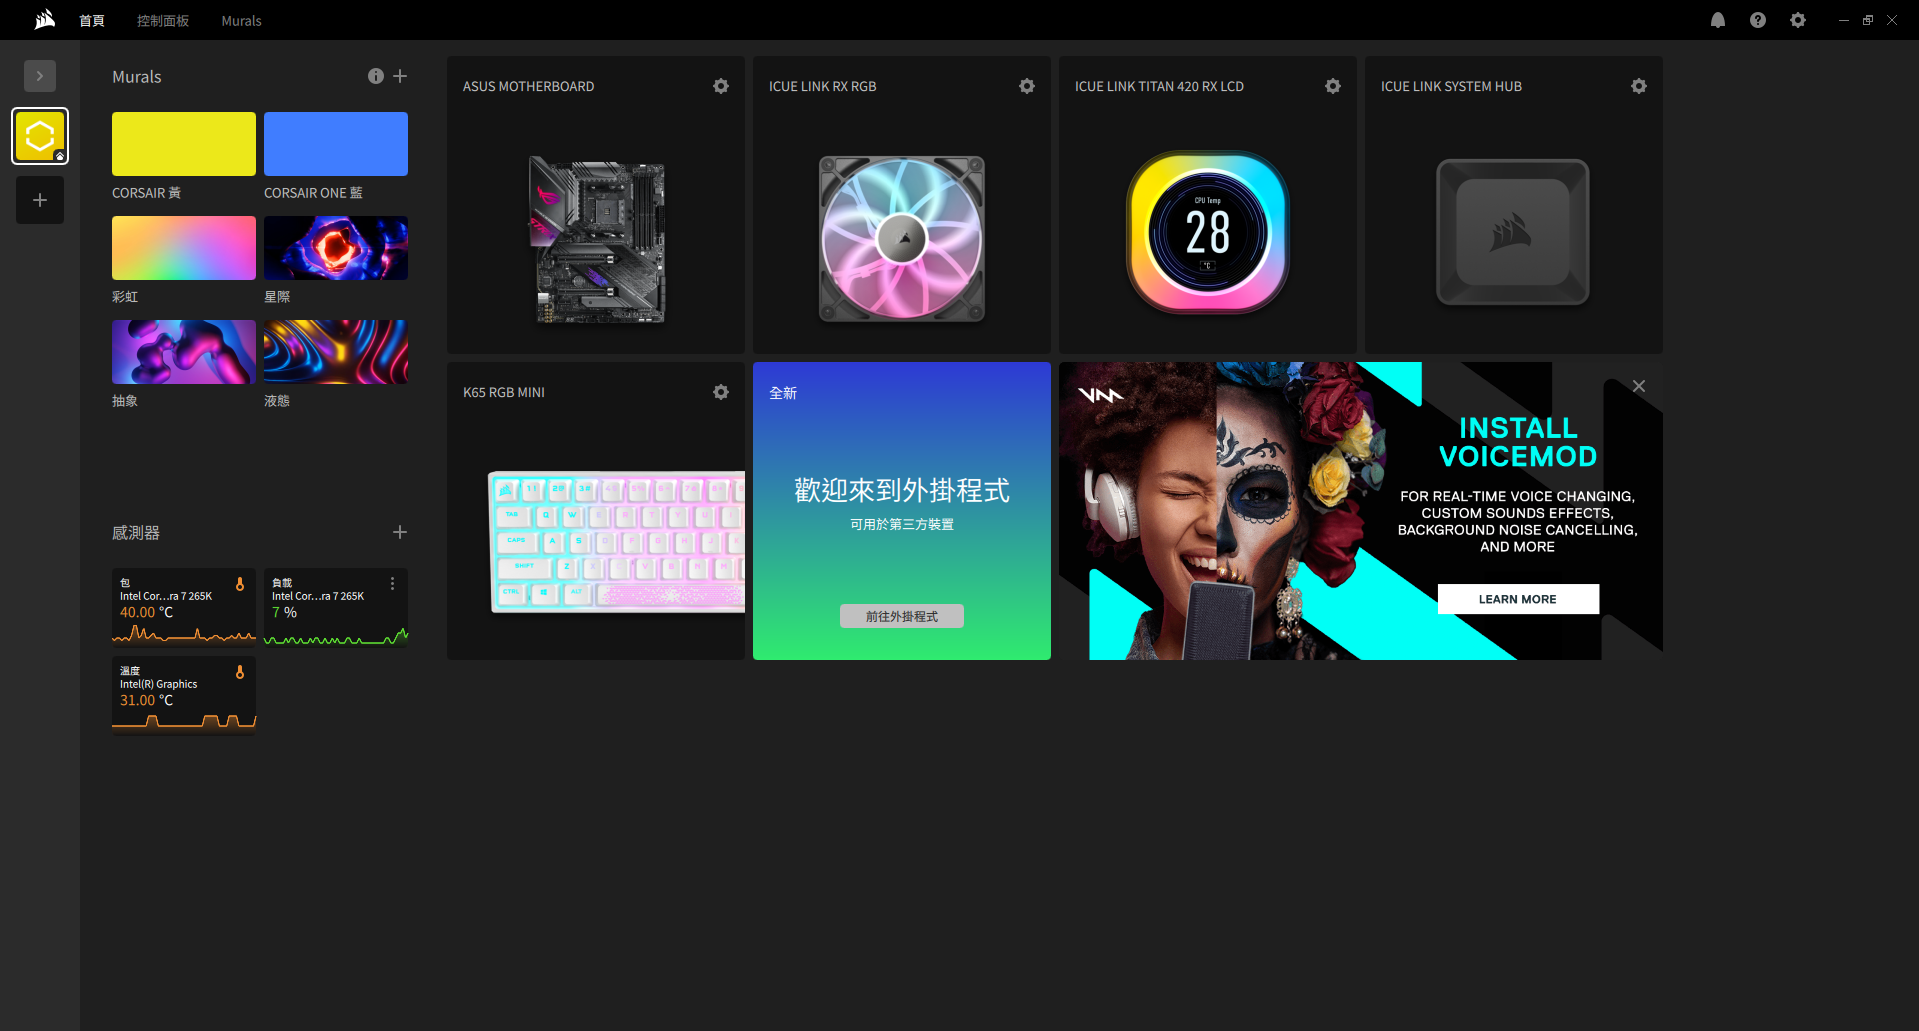This screenshot has width=1919, height=1031.
Task: Open CPU package 40.00 °C sensor card
Action: click(184, 607)
